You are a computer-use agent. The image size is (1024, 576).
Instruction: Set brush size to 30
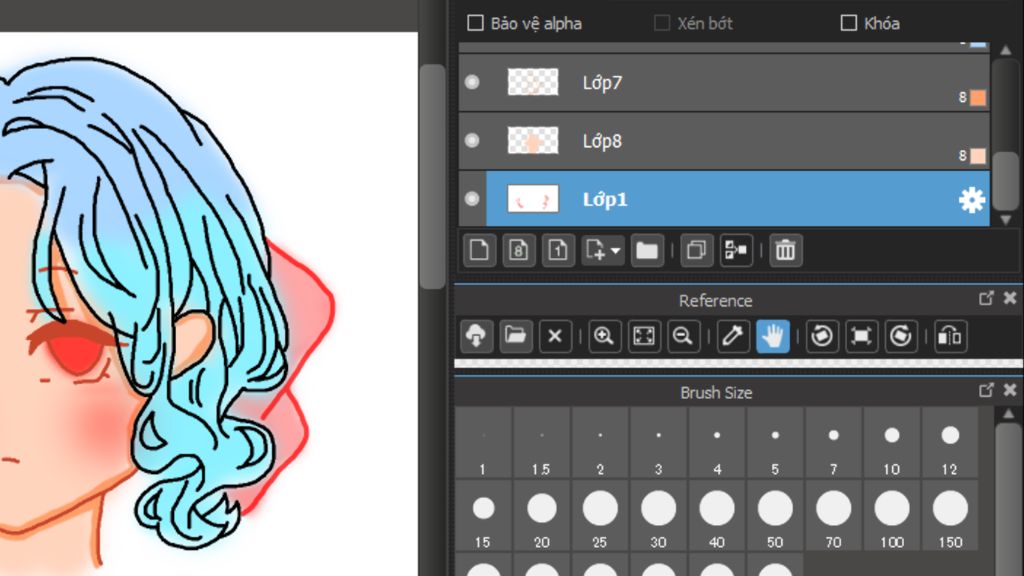click(658, 516)
